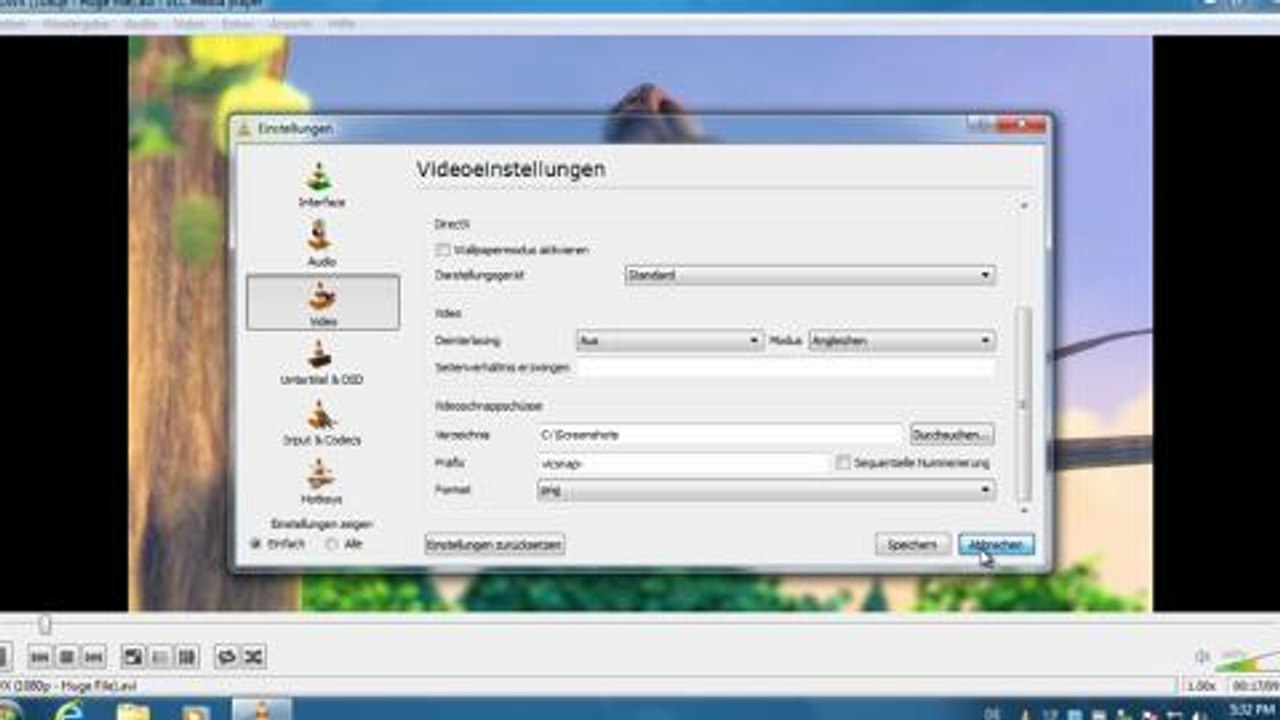This screenshot has height=720, width=1280.
Task: Click the Präfix text field
Action: coord(684,464)
